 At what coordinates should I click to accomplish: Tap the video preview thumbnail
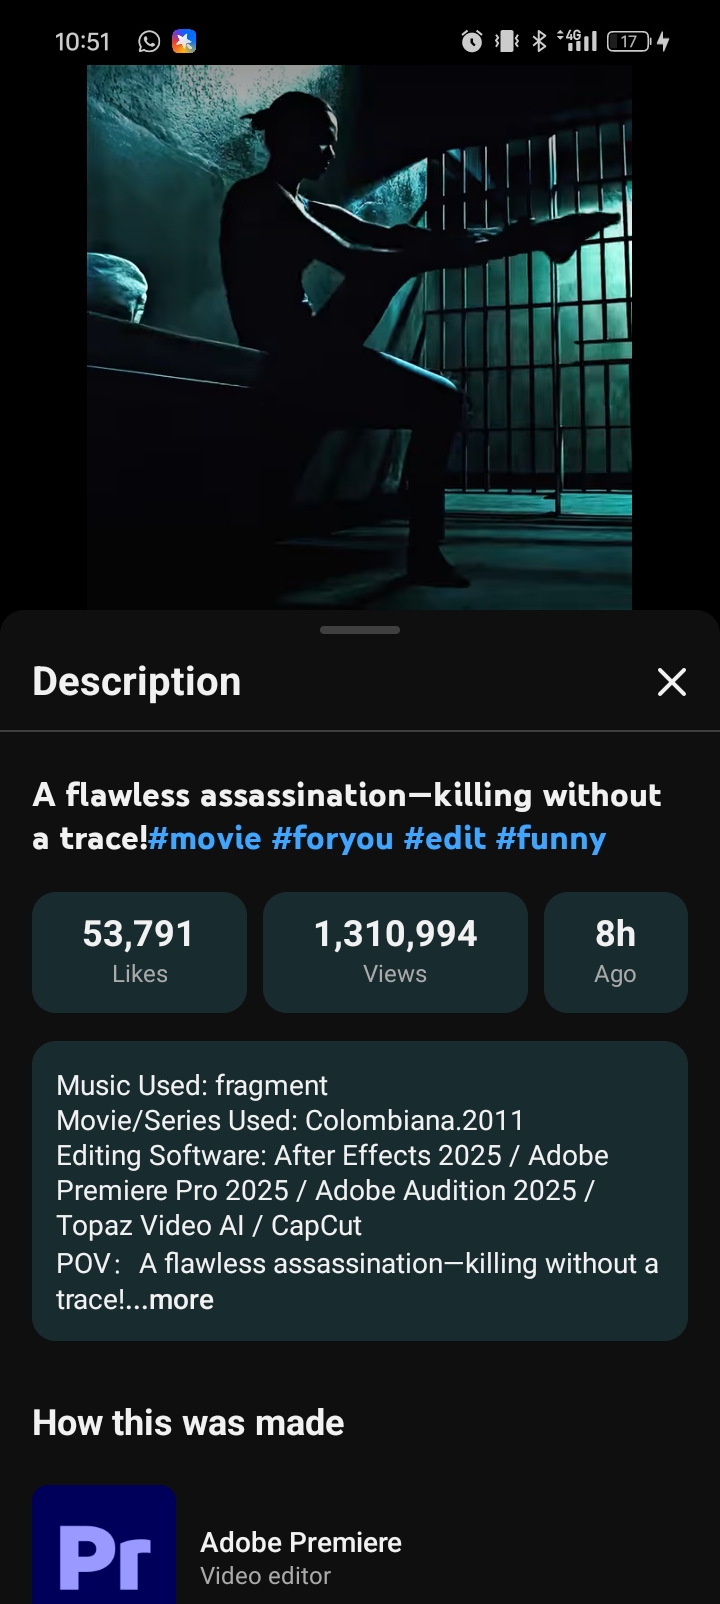[x=359, y=337]
